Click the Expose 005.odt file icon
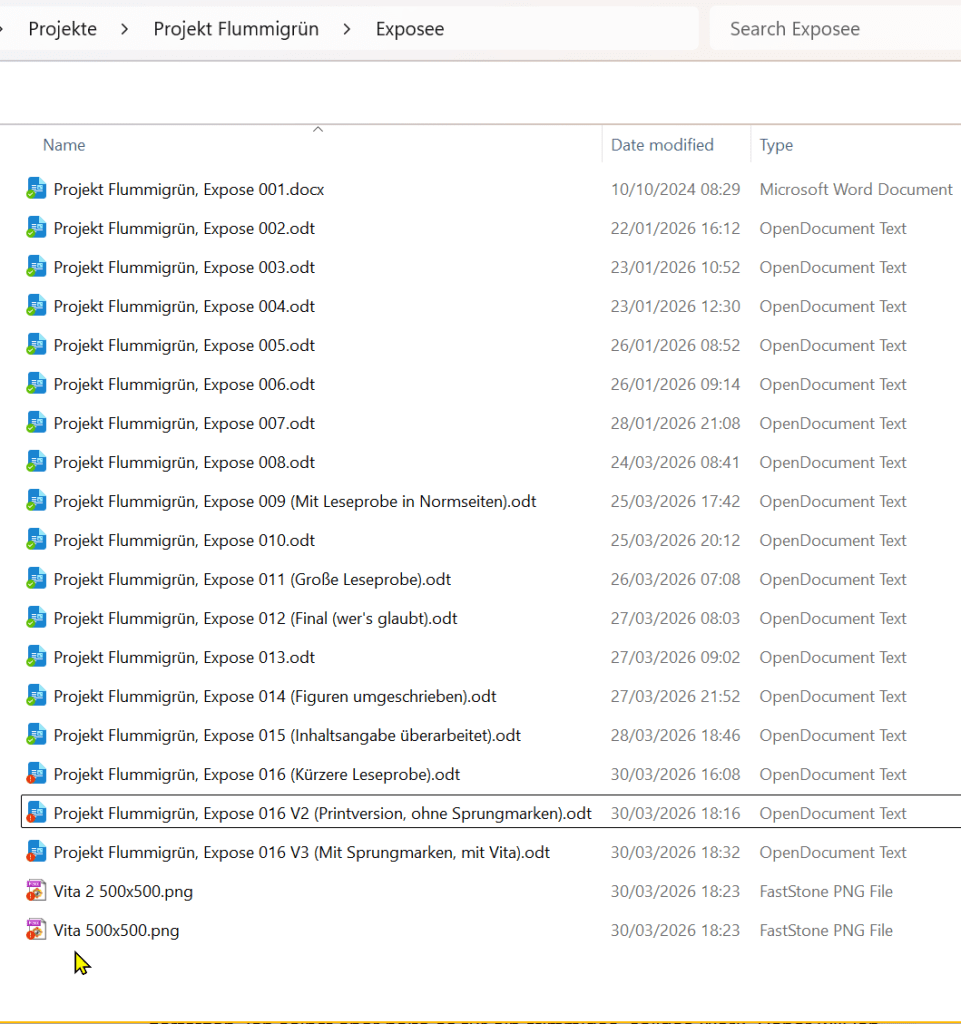 click(36, 345)
